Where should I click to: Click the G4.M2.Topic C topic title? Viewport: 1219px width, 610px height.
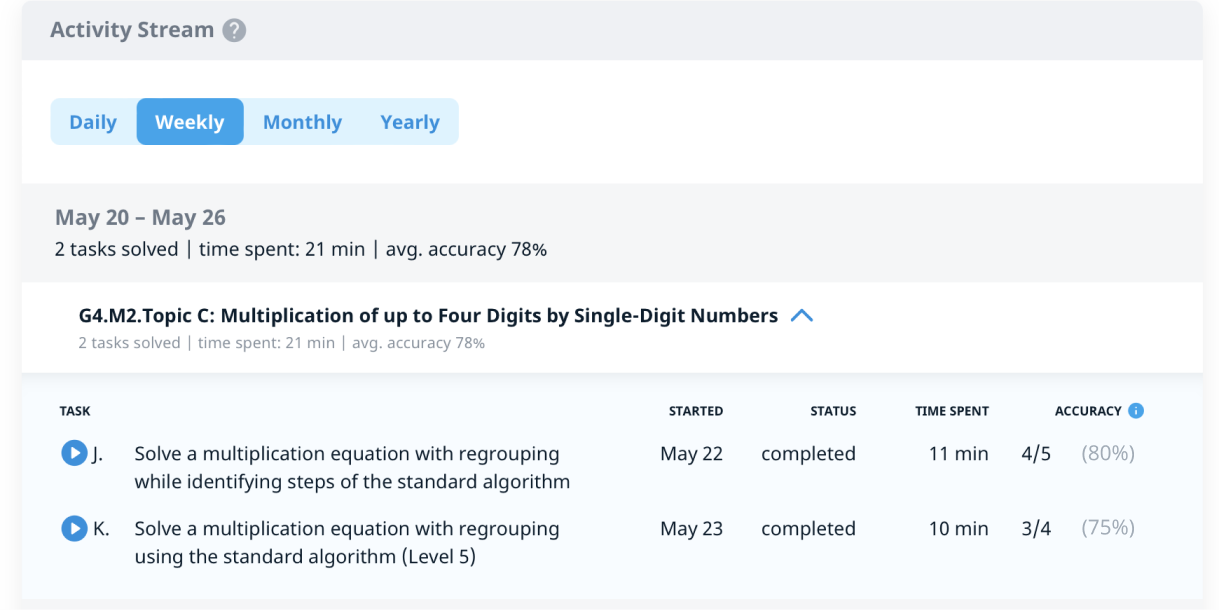428,316
